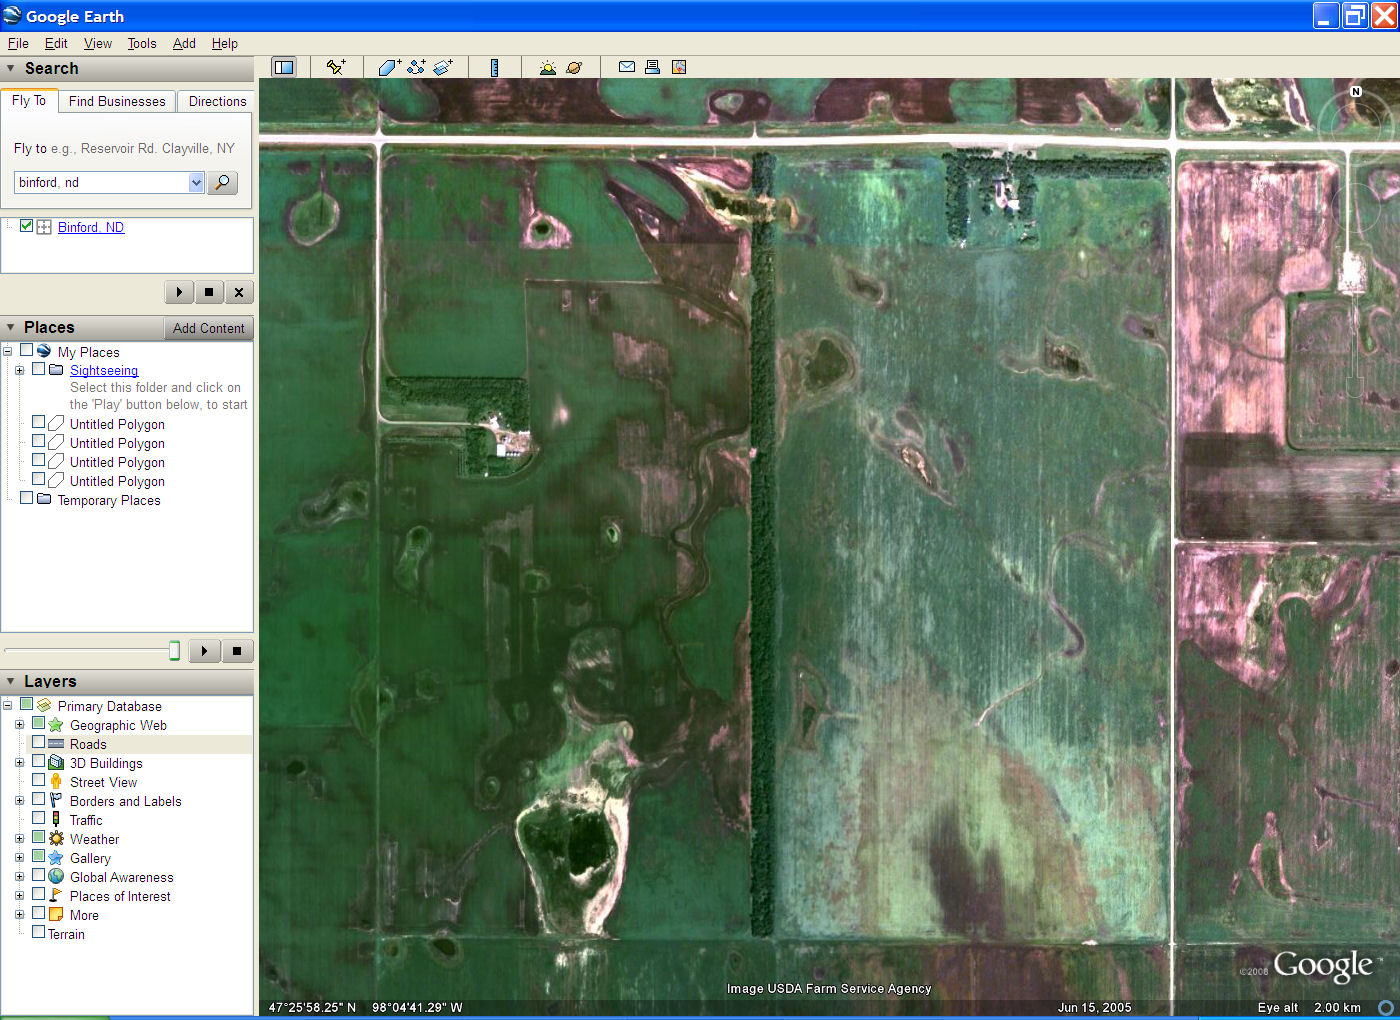
Task: Expand the More layer node
Action: (19, 915)
